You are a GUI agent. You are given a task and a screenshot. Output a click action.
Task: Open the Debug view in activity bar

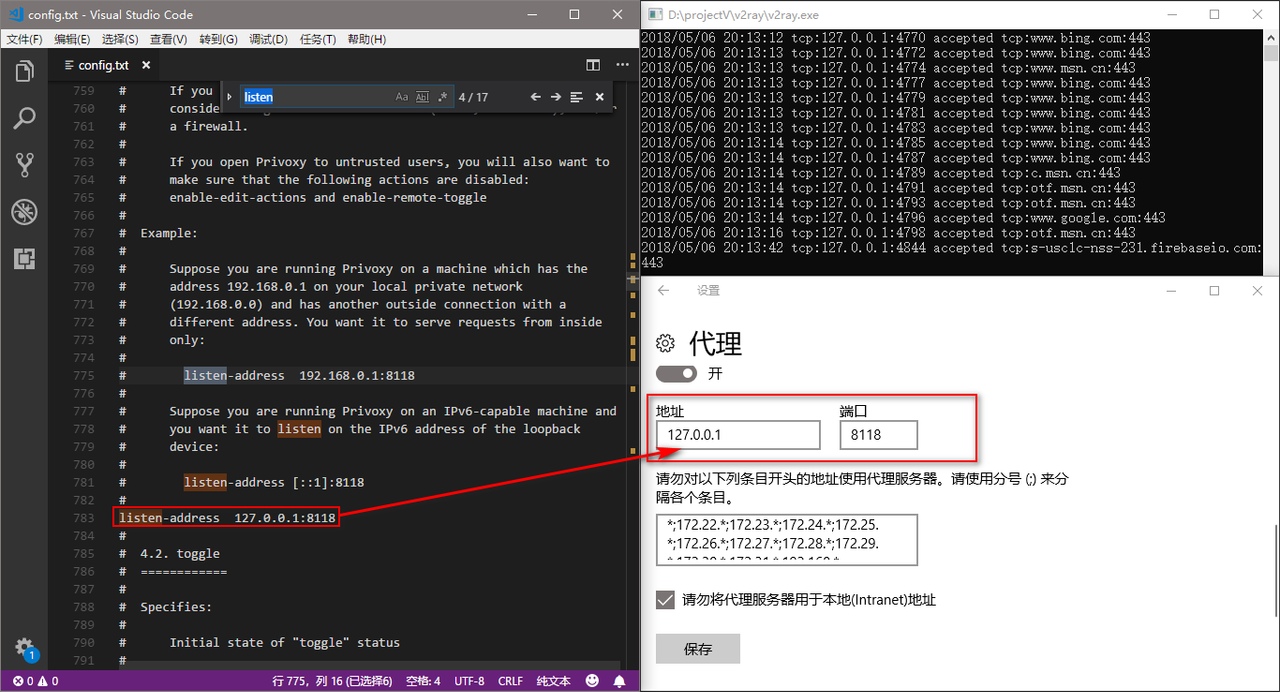pyautogui.click(x=24, y=212)
